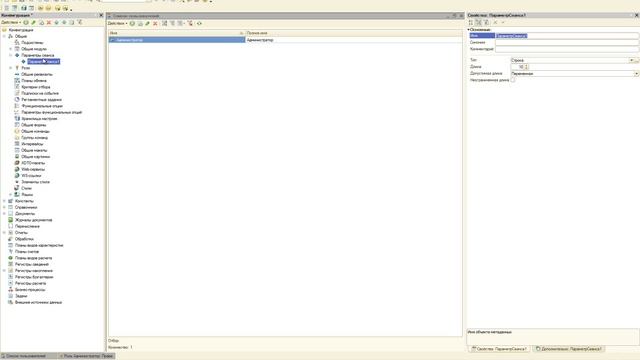Click WS-ссылки icon in tree
Image resolution: width=640 pixels, height=360 pixels.
17,176
